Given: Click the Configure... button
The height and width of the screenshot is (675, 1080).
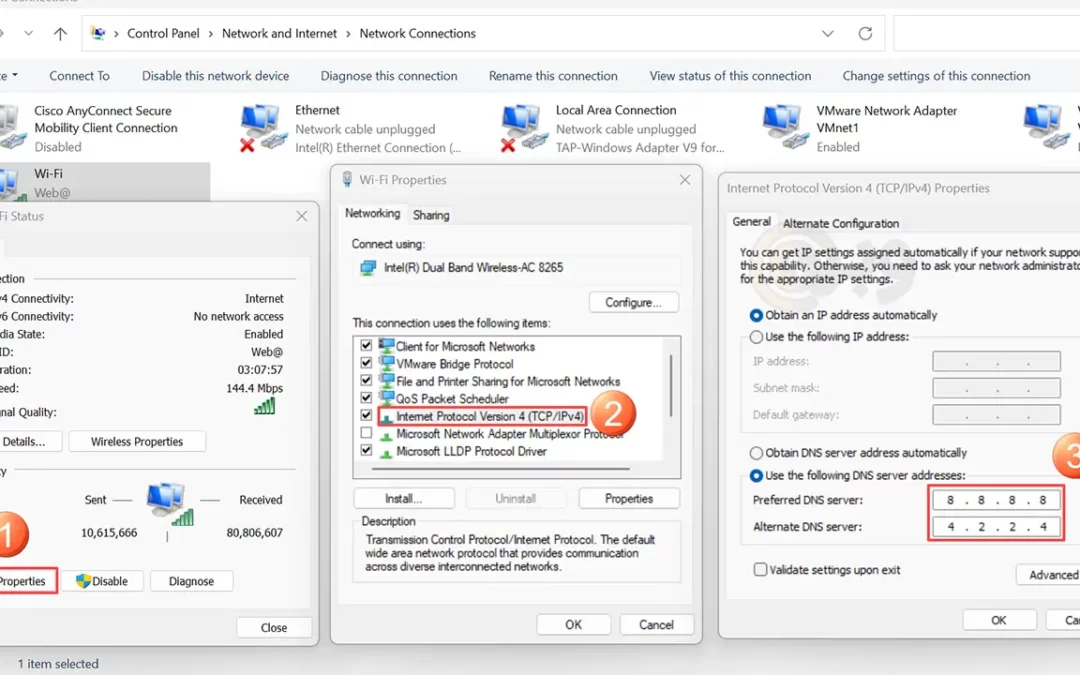Looking at the screenshot, I should [x=633, y=302].
